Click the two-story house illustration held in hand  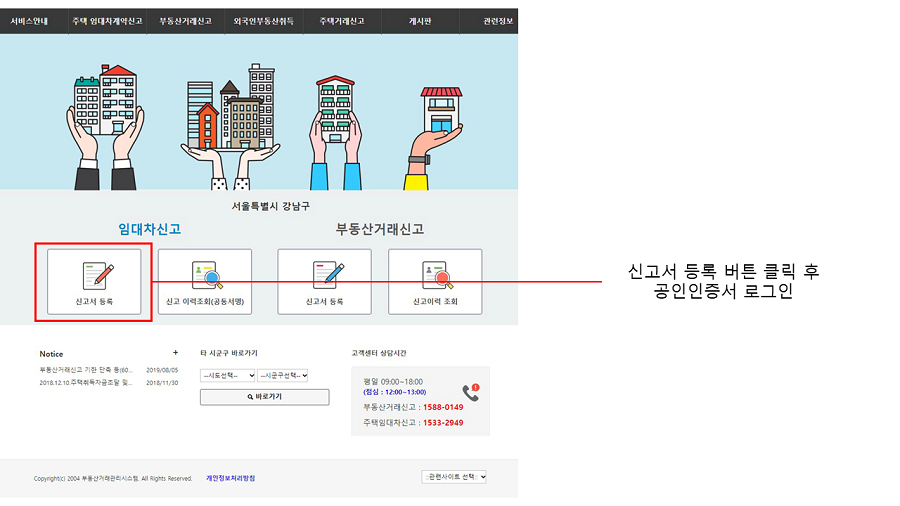440,110
